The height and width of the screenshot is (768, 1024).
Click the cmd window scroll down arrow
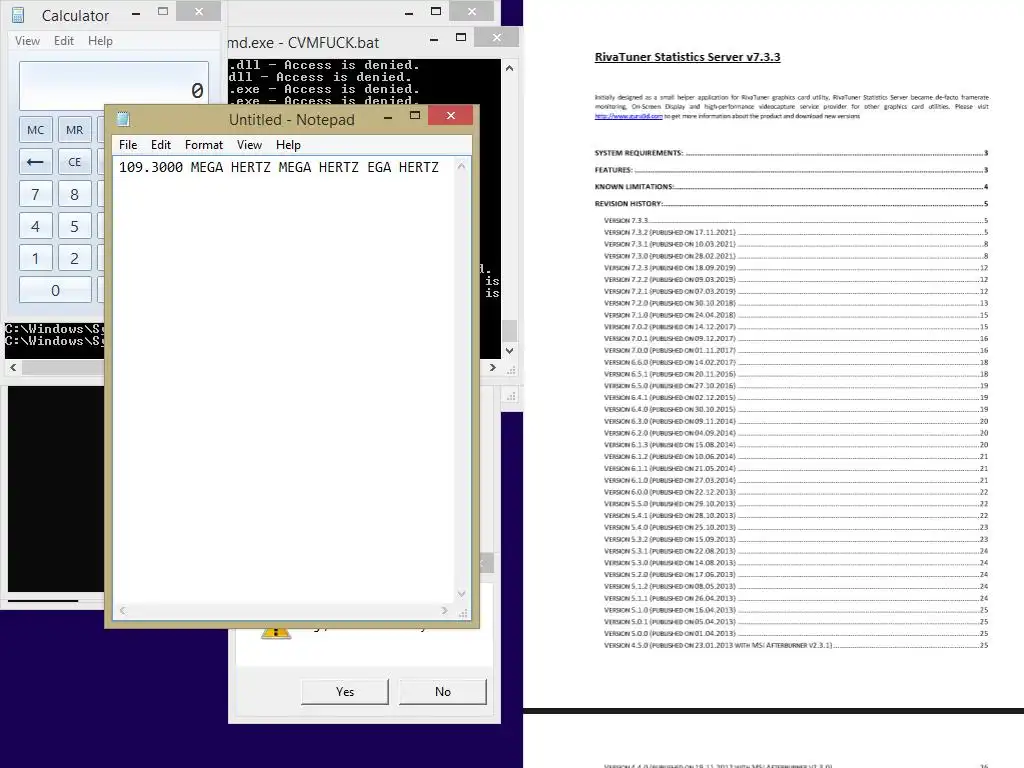[509, 351]
